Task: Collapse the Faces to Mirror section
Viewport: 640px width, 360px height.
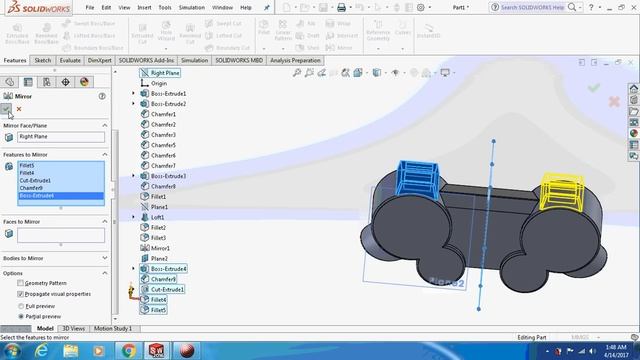Action: (105, 222)
